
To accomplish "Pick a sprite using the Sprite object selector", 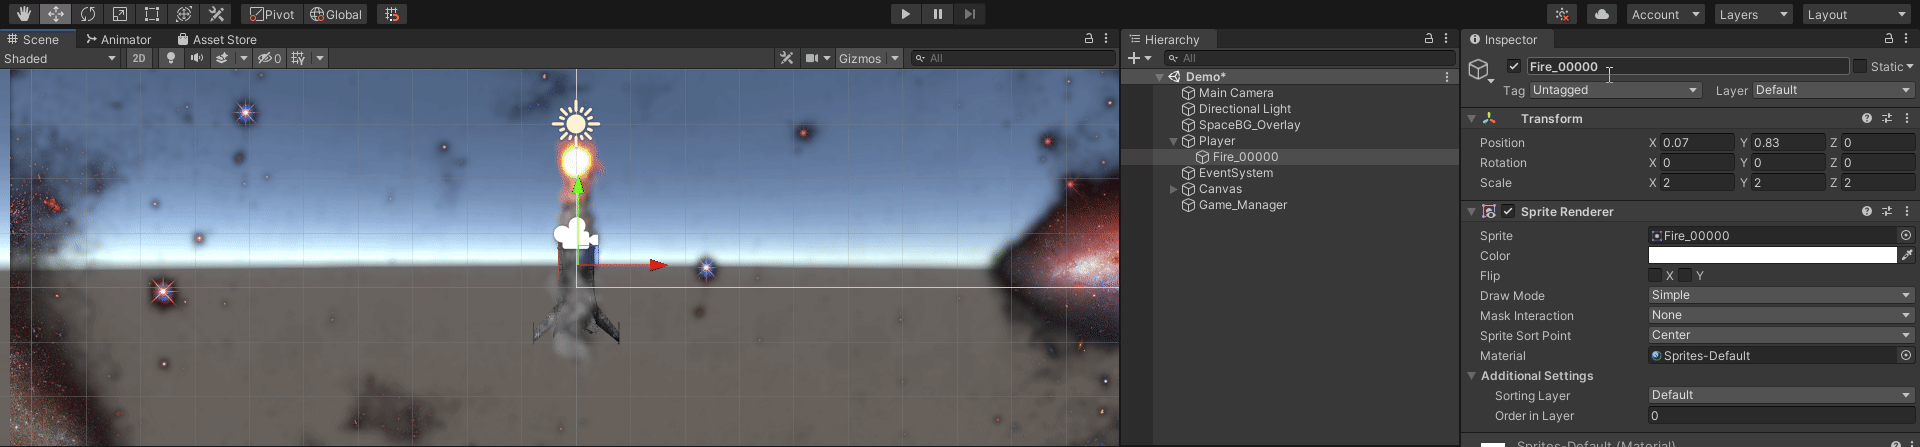I will [x=1906, y=236].
